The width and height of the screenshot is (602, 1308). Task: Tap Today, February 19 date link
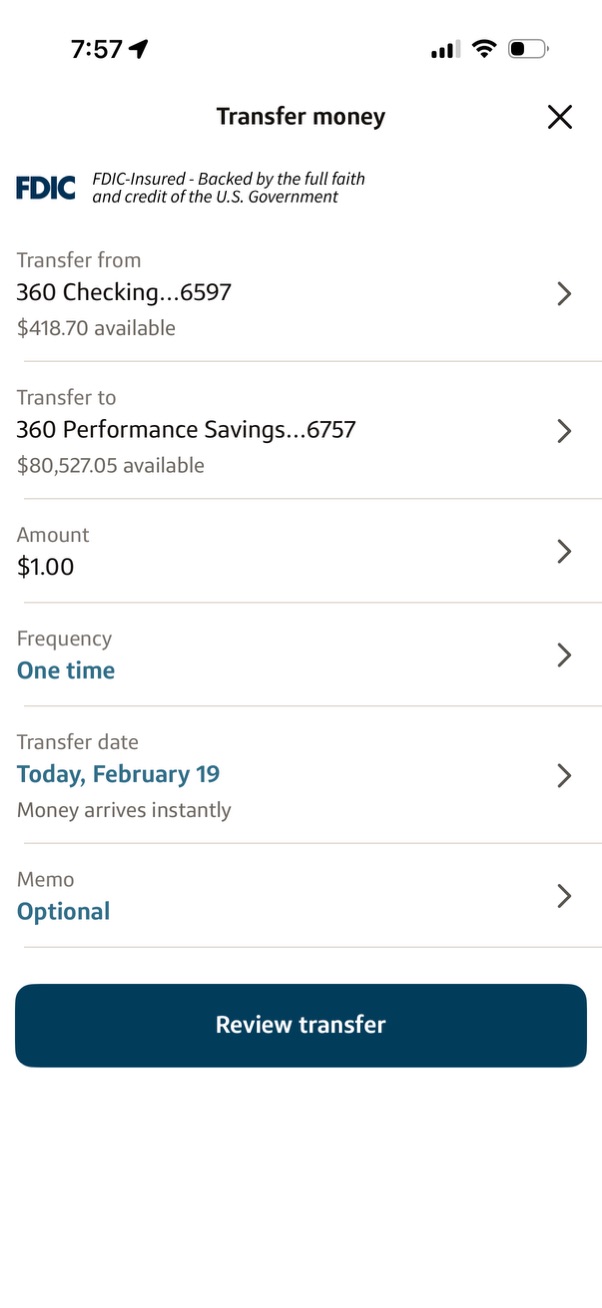pyautogui.click(x=118, y=773)
